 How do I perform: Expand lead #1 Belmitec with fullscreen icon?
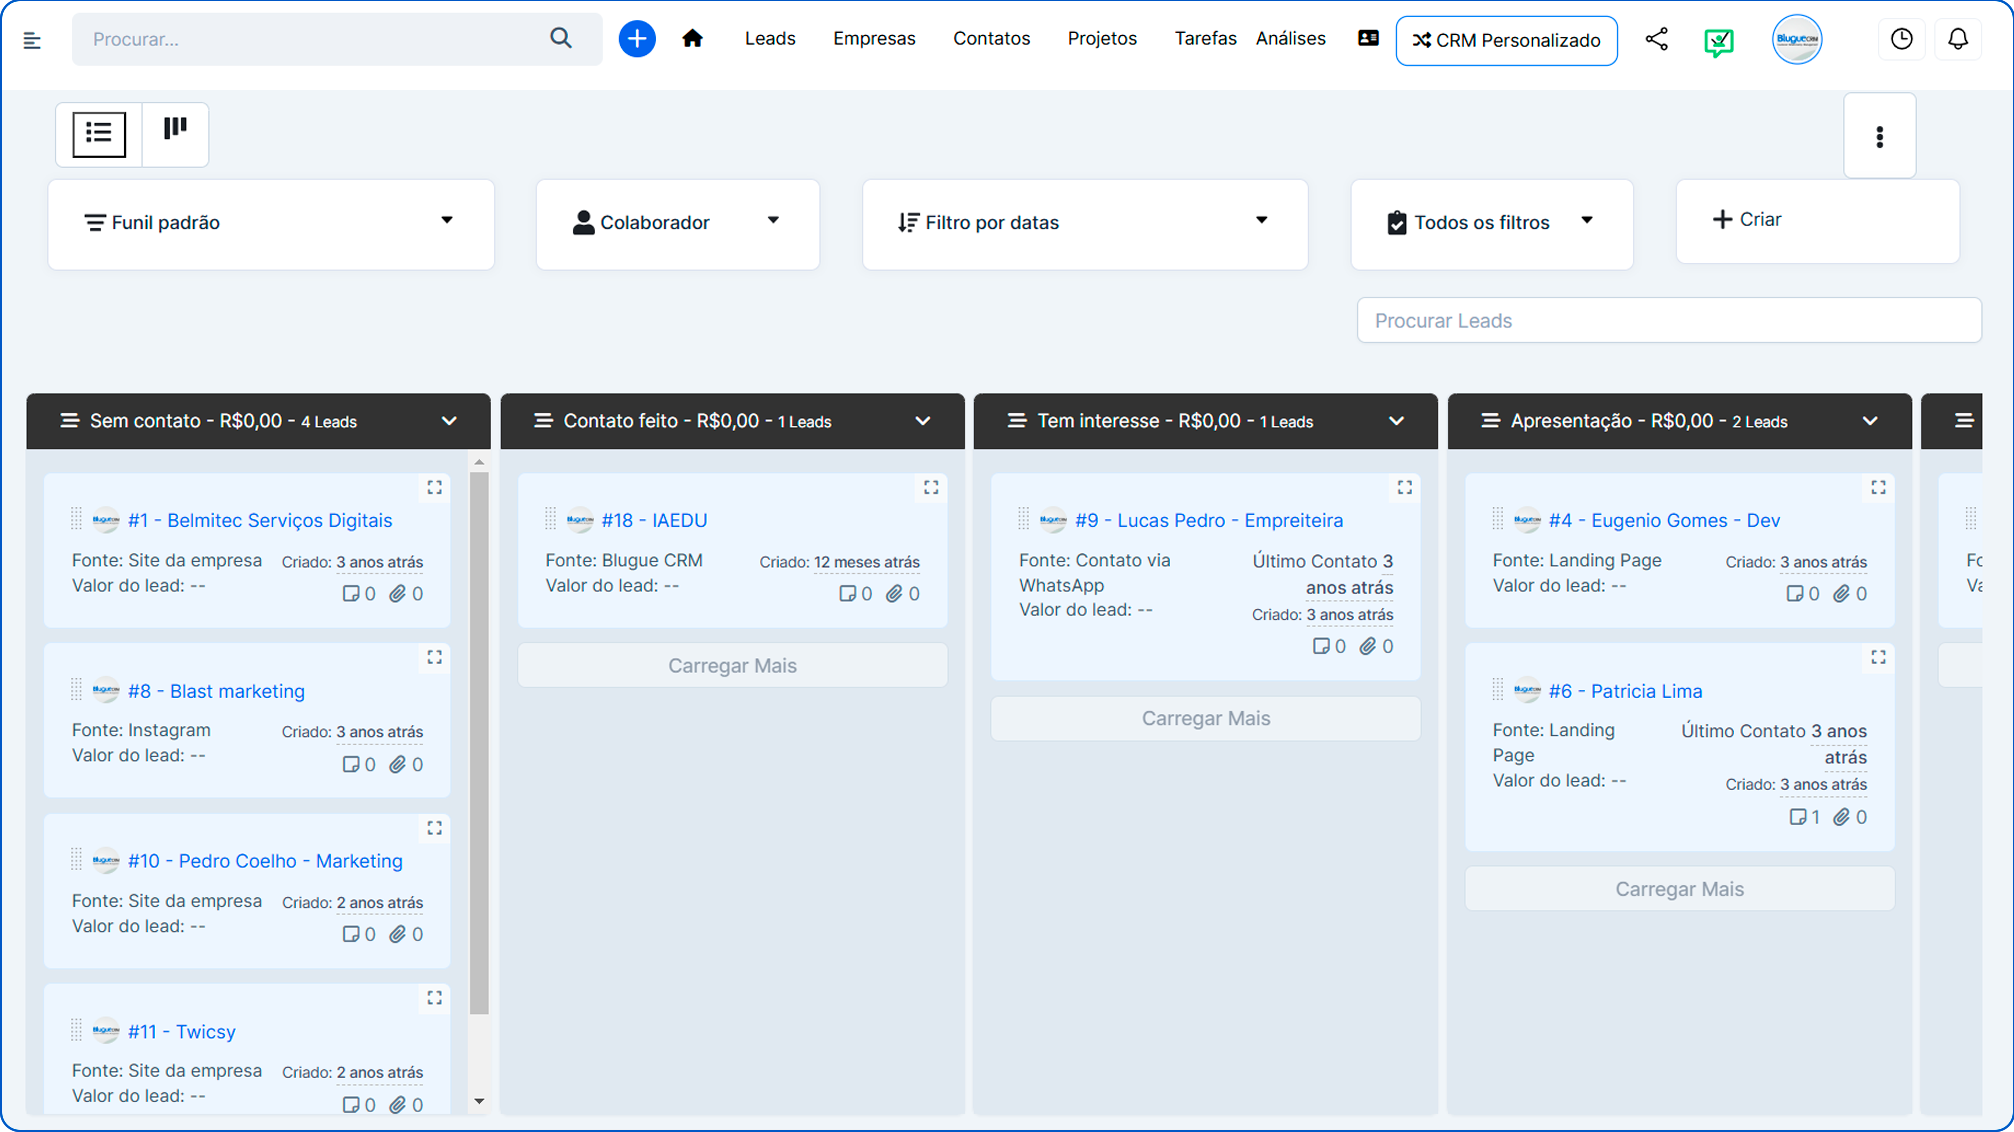[x=434, y=487]
